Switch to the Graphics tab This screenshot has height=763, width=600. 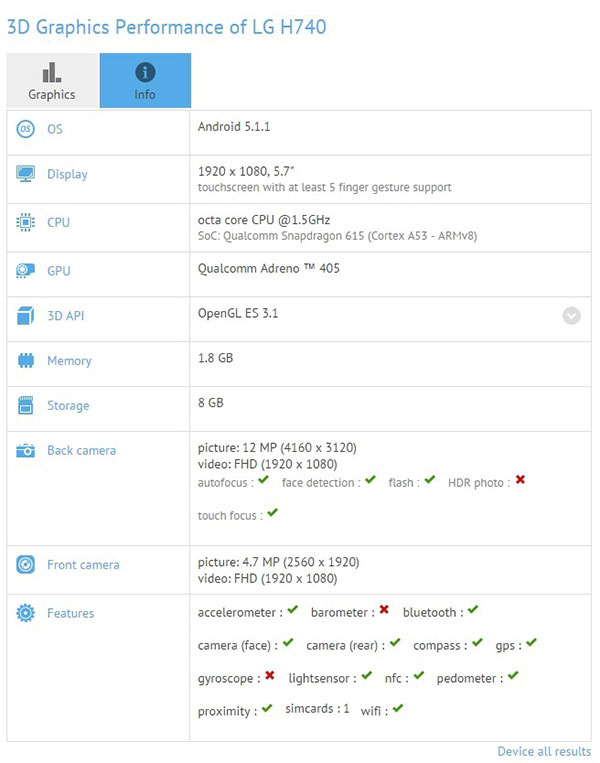point(52,80)
